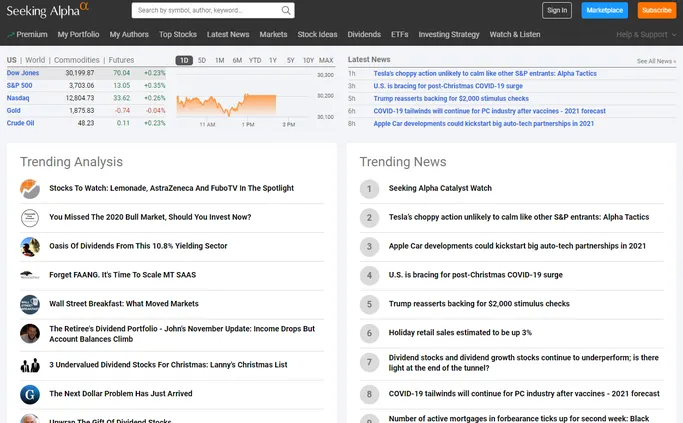Click rank badge 3 in Trending News
The image size is (683, 423).
coord(369,247)
